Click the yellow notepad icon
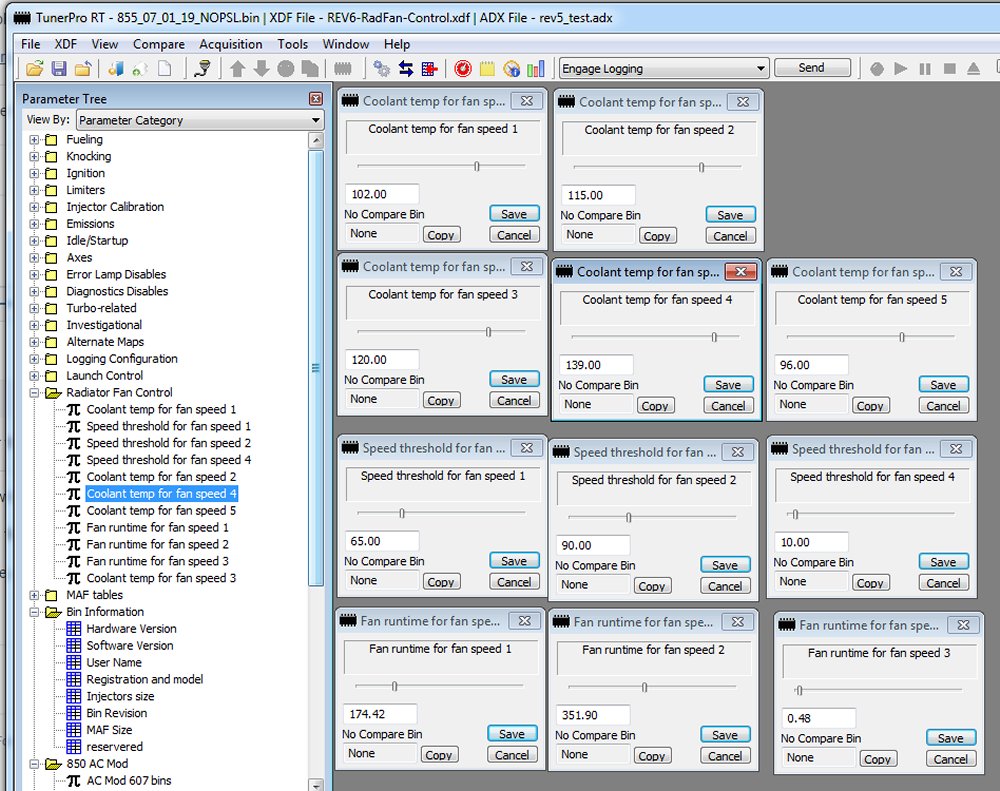 point(487,68)
